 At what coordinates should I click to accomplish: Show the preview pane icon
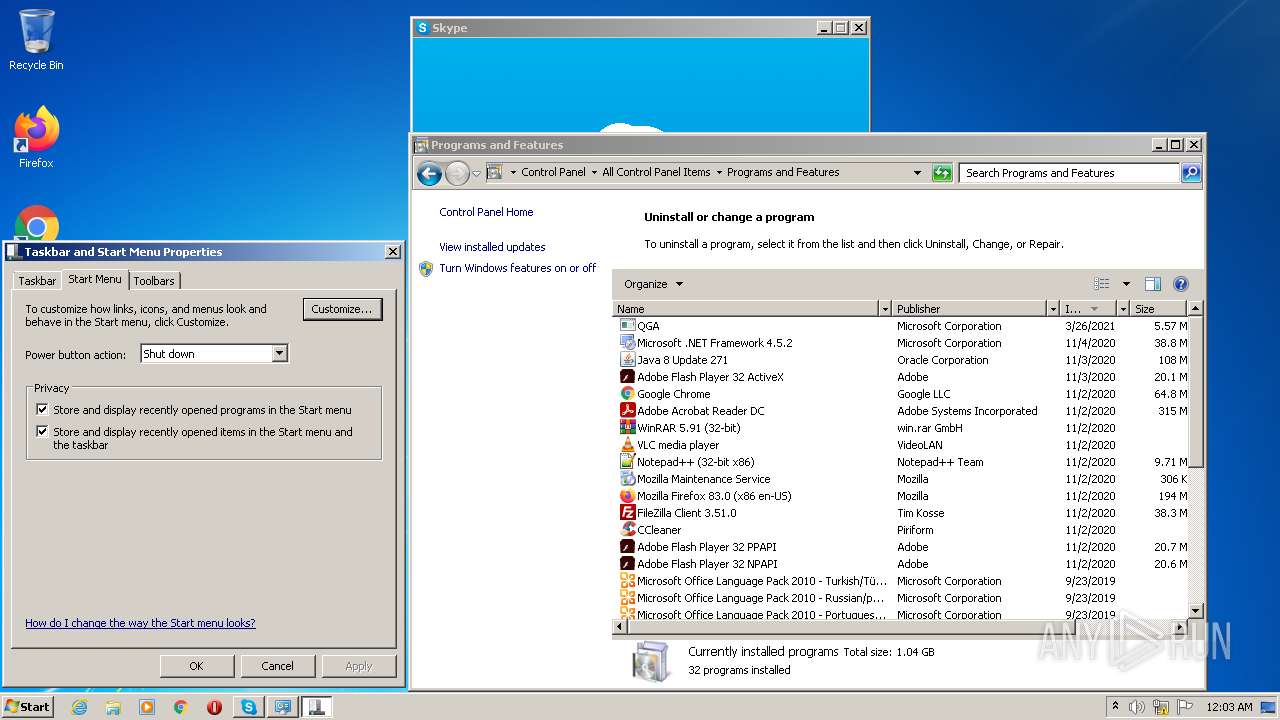pos(1152,284)
